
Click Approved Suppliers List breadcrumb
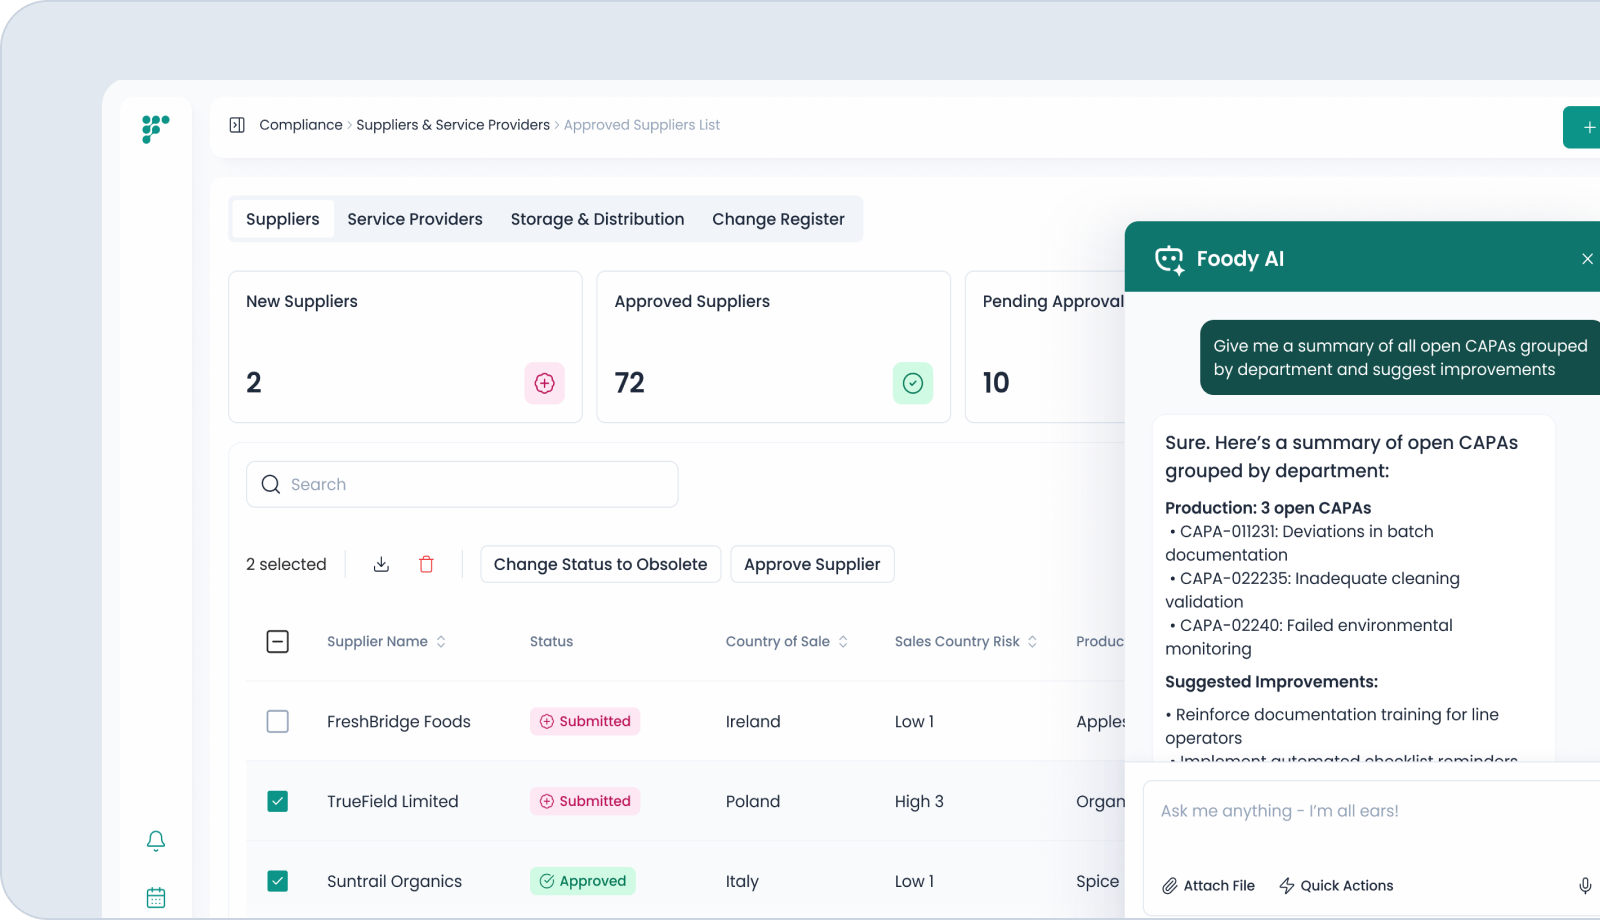tap(642, 125)
